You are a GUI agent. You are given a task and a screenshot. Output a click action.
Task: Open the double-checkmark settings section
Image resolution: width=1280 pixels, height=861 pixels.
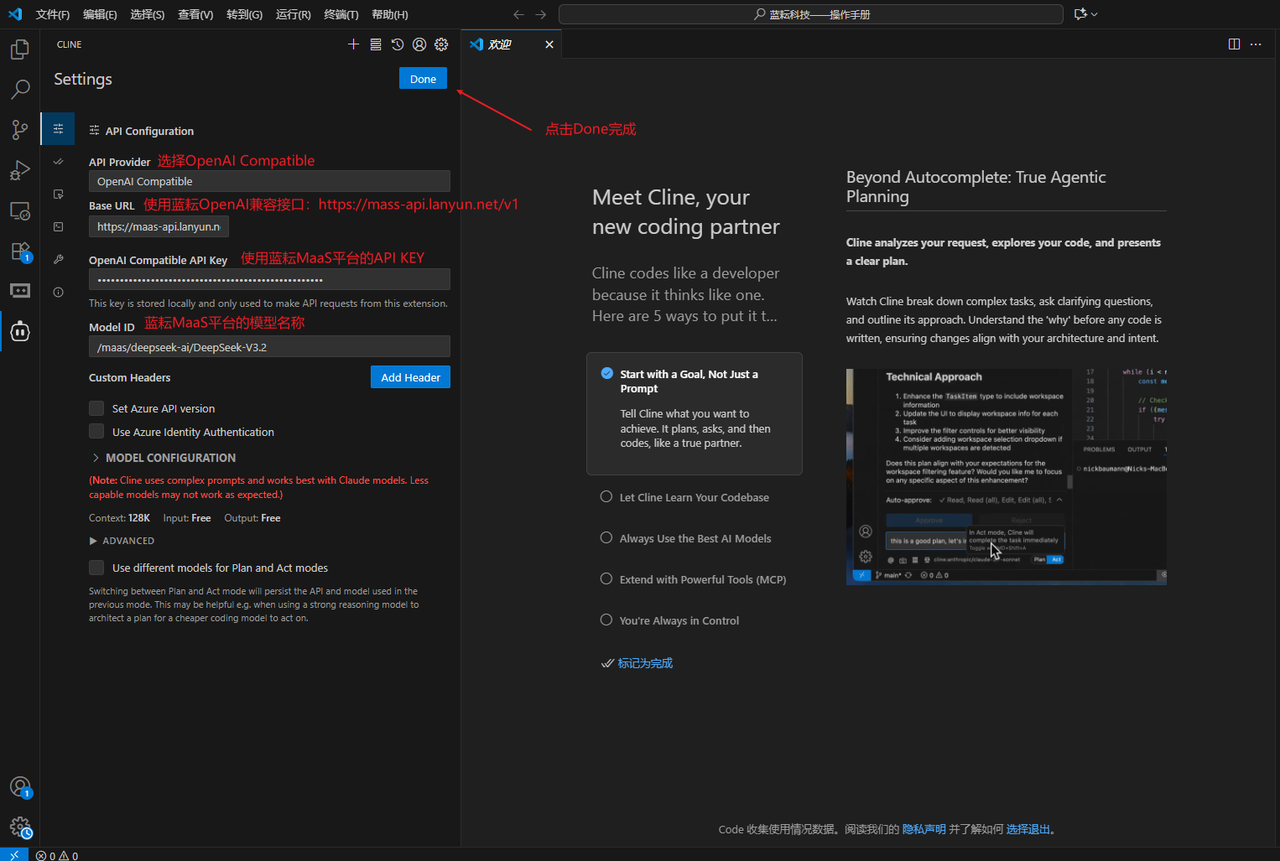[58, 161]
